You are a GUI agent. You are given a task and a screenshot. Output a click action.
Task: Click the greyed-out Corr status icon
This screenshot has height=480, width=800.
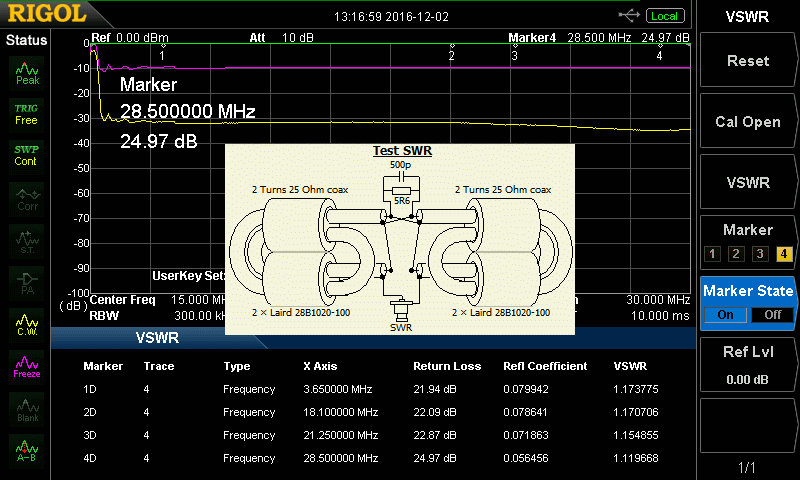click(27, 198)
